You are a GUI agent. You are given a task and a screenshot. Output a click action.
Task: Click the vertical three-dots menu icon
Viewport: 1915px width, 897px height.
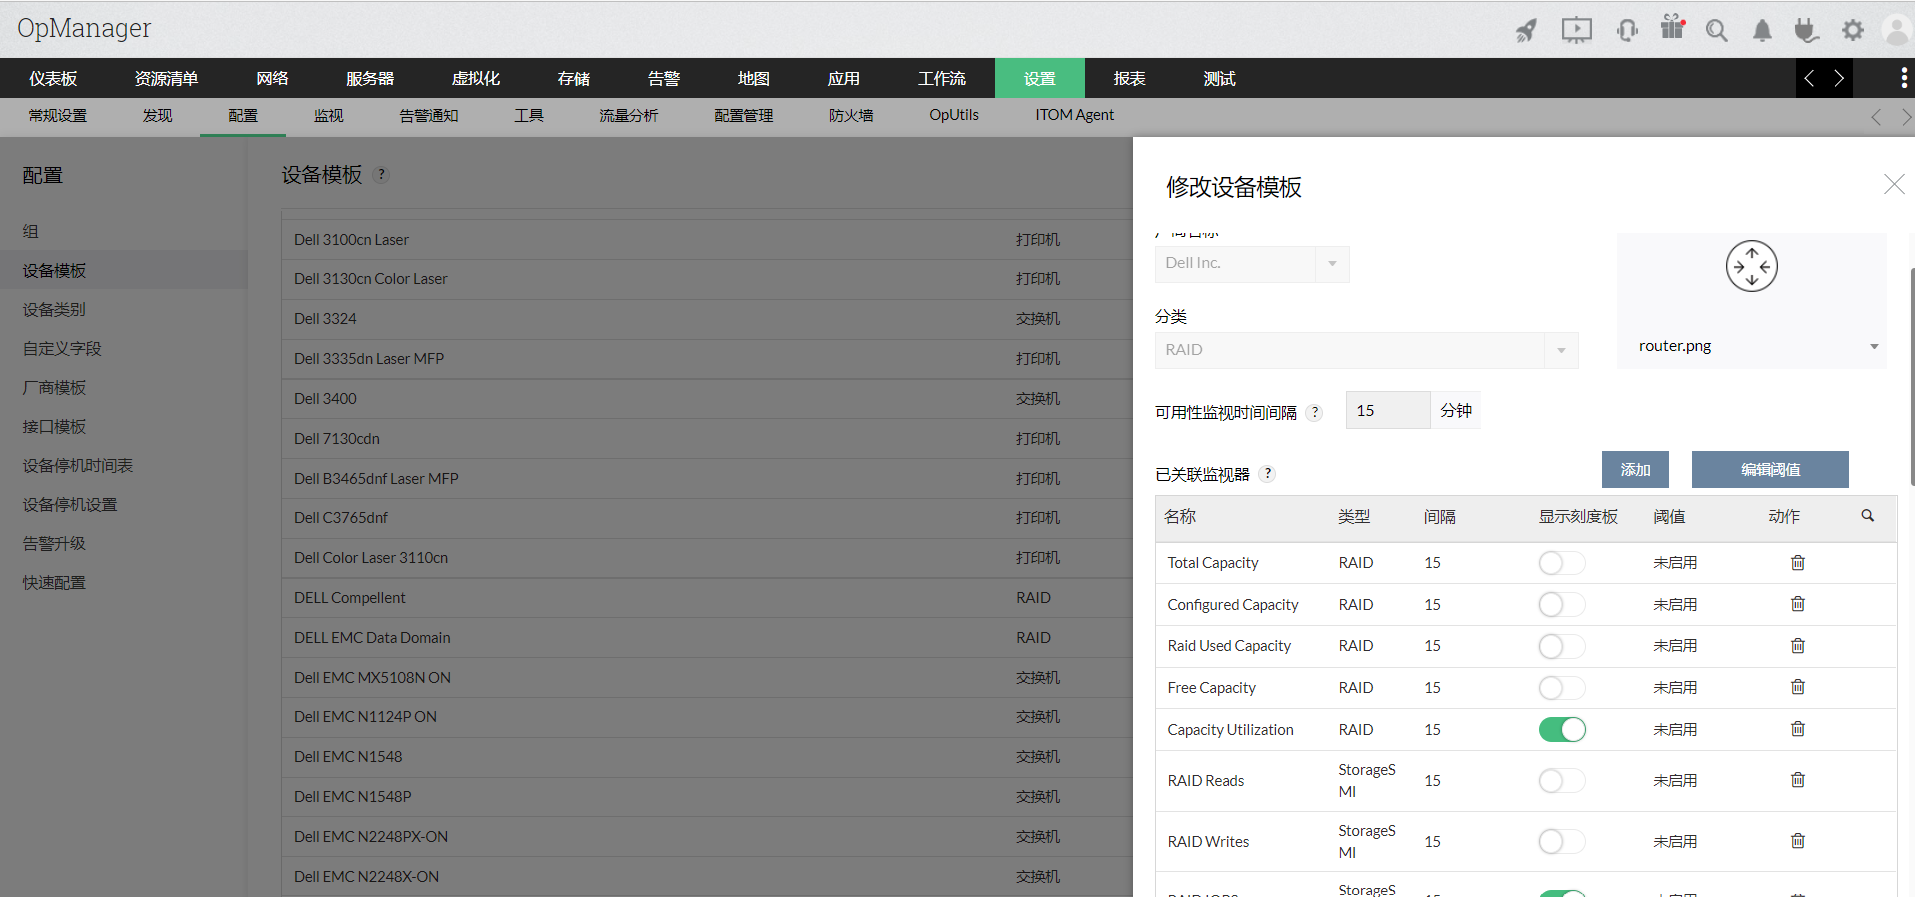tap(1903, 78)
